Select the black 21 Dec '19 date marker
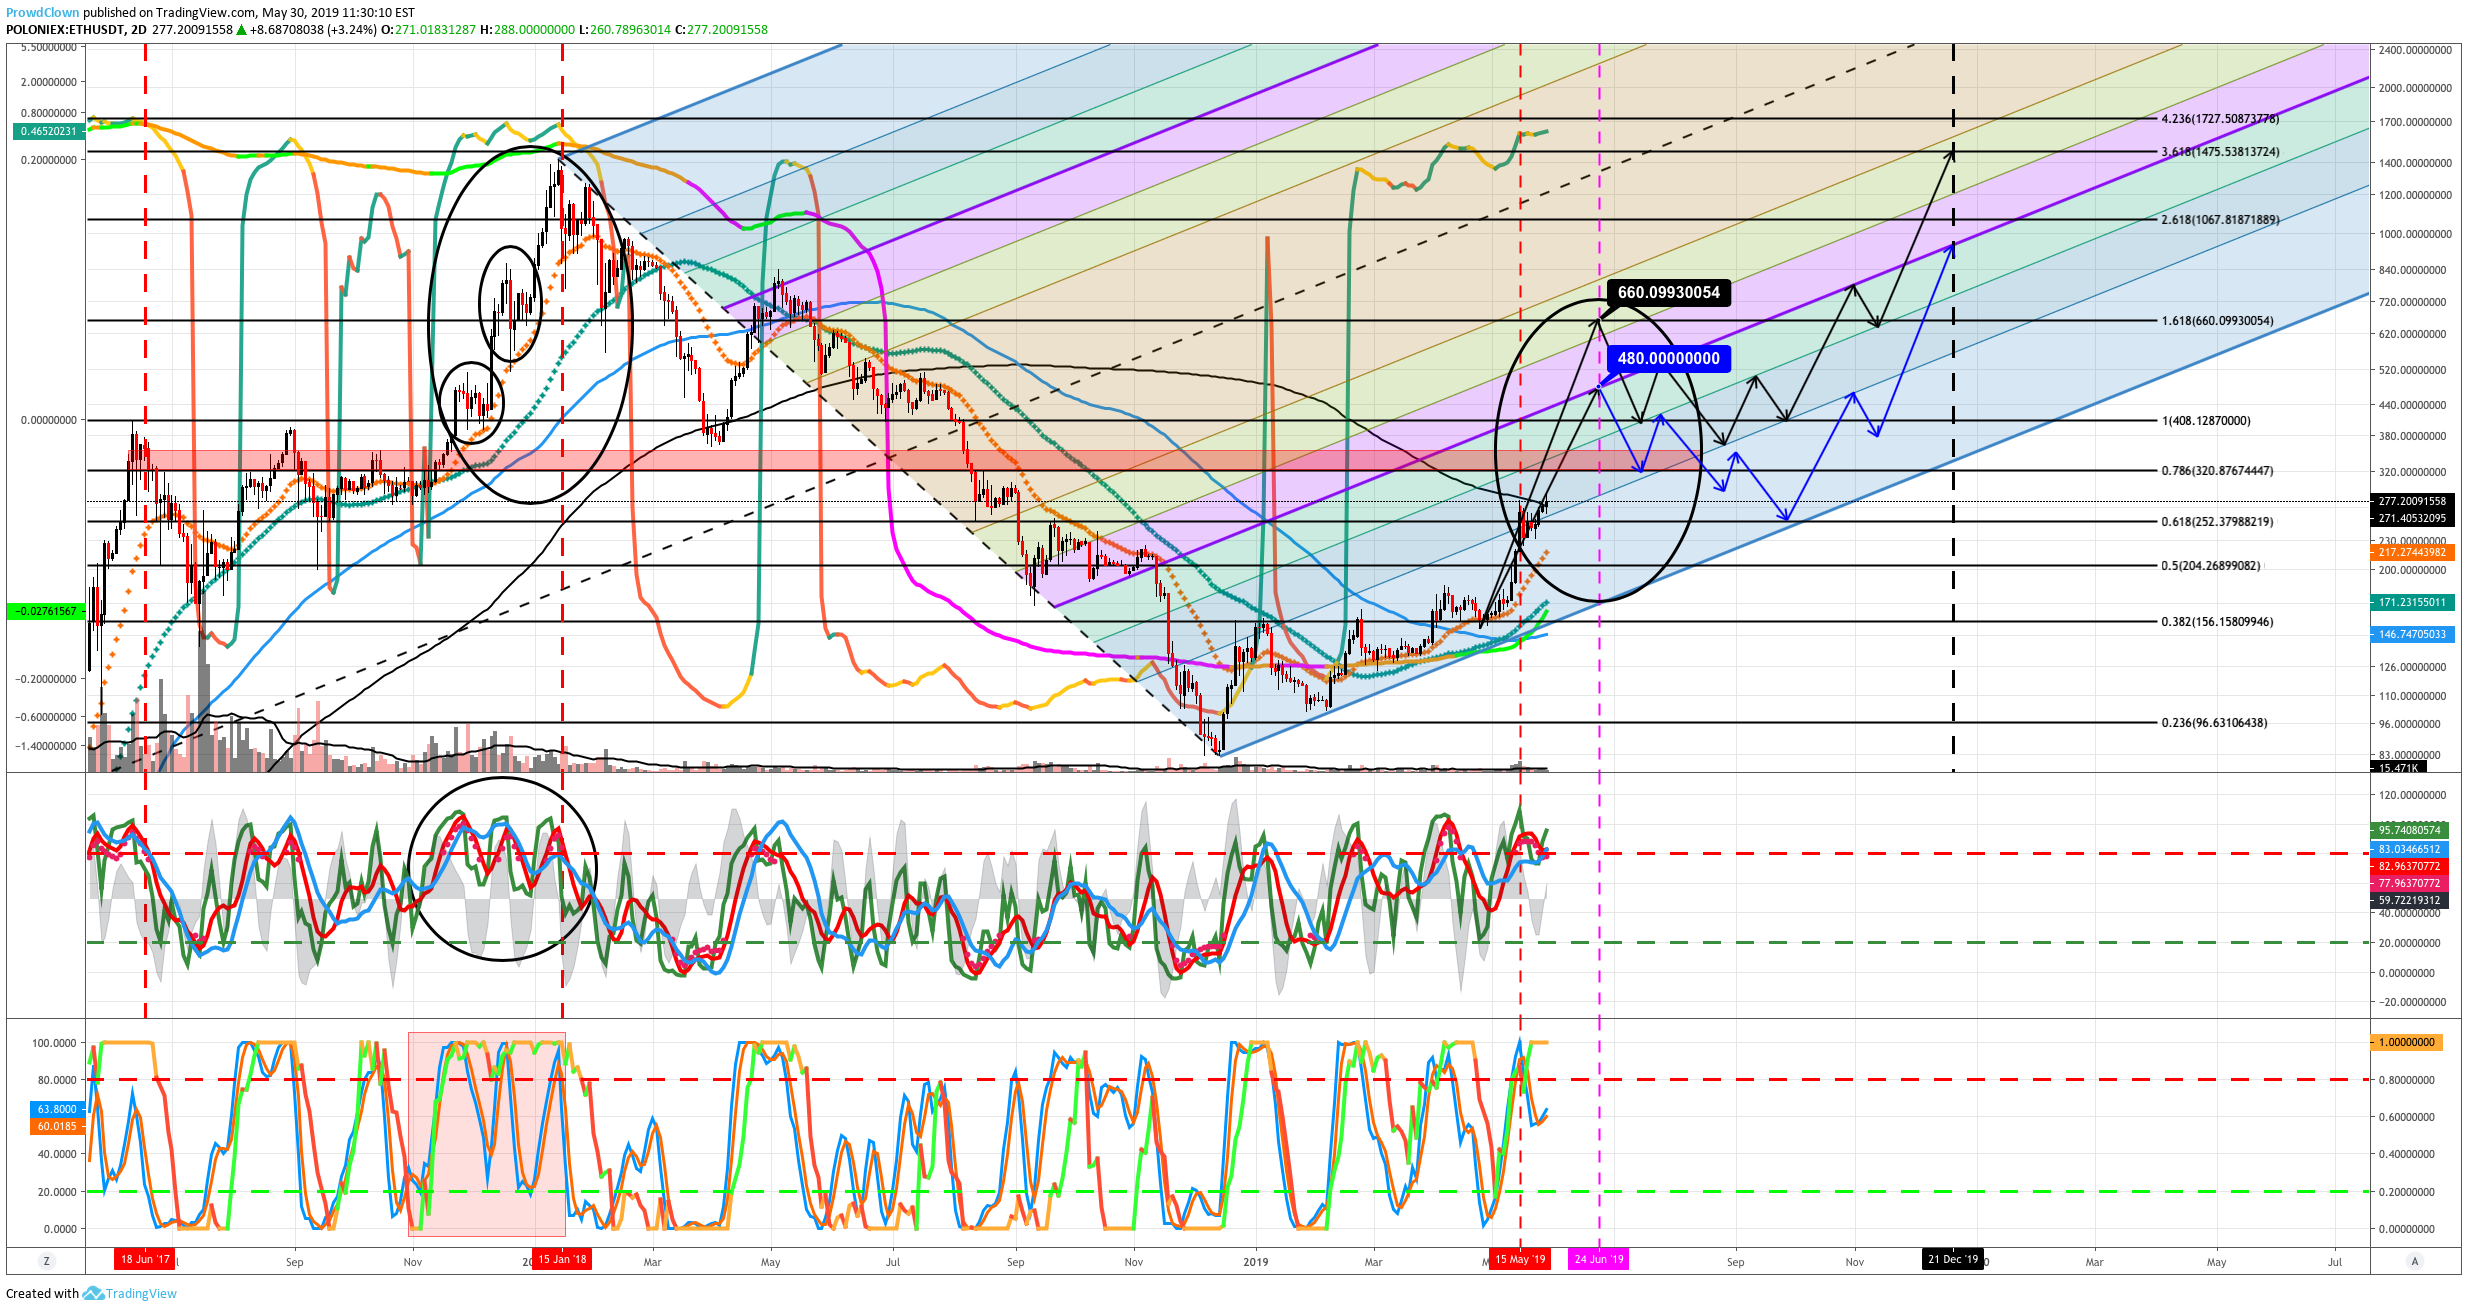The height and width of the screenshot is (1311, 2468). 1953,1259
